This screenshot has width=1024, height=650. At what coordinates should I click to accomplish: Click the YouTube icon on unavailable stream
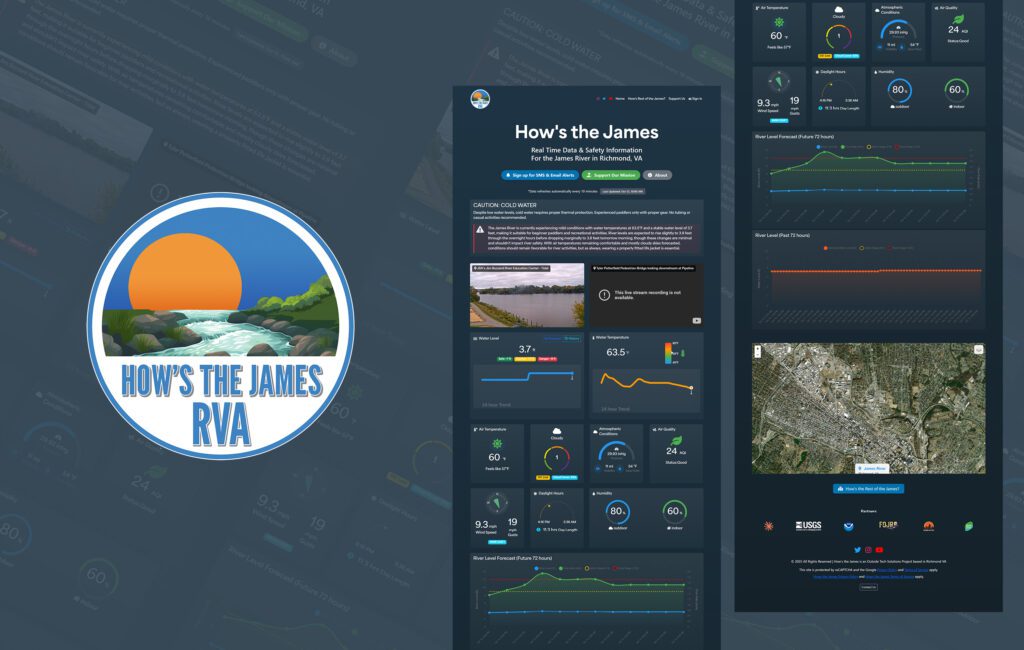coord(697,320)
